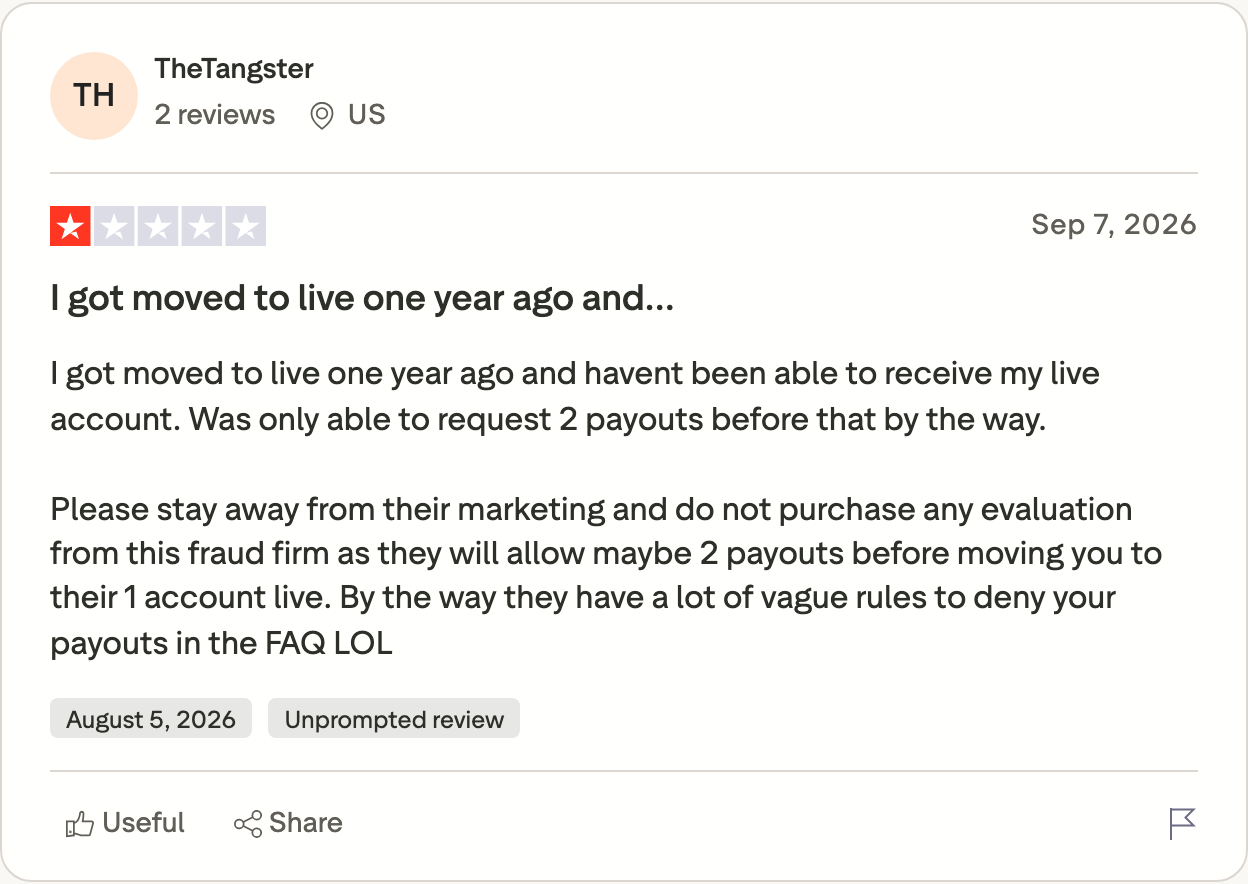Click the review body text
Image resolution: width=1248 pixels, height=884 pixels.
pyautogui.click(x=606, y=508)
